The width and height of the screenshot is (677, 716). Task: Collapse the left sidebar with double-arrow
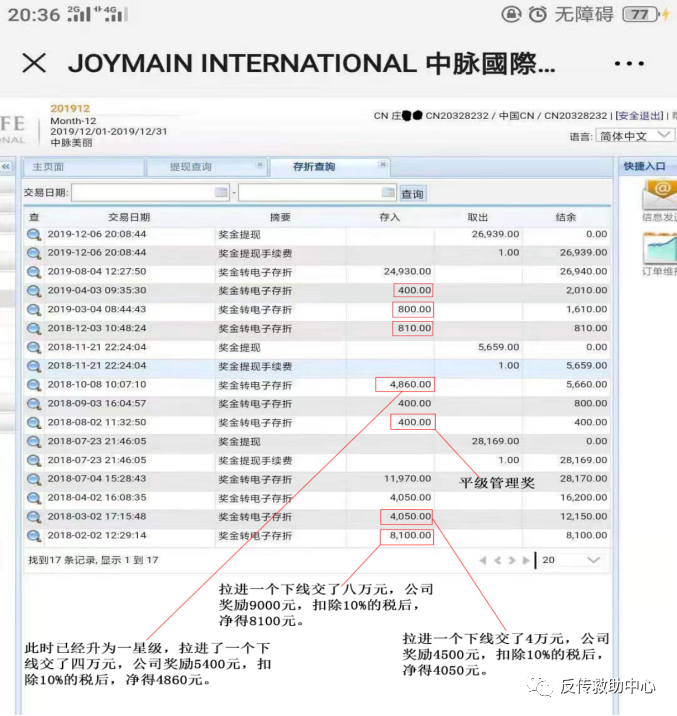[6, 167]
